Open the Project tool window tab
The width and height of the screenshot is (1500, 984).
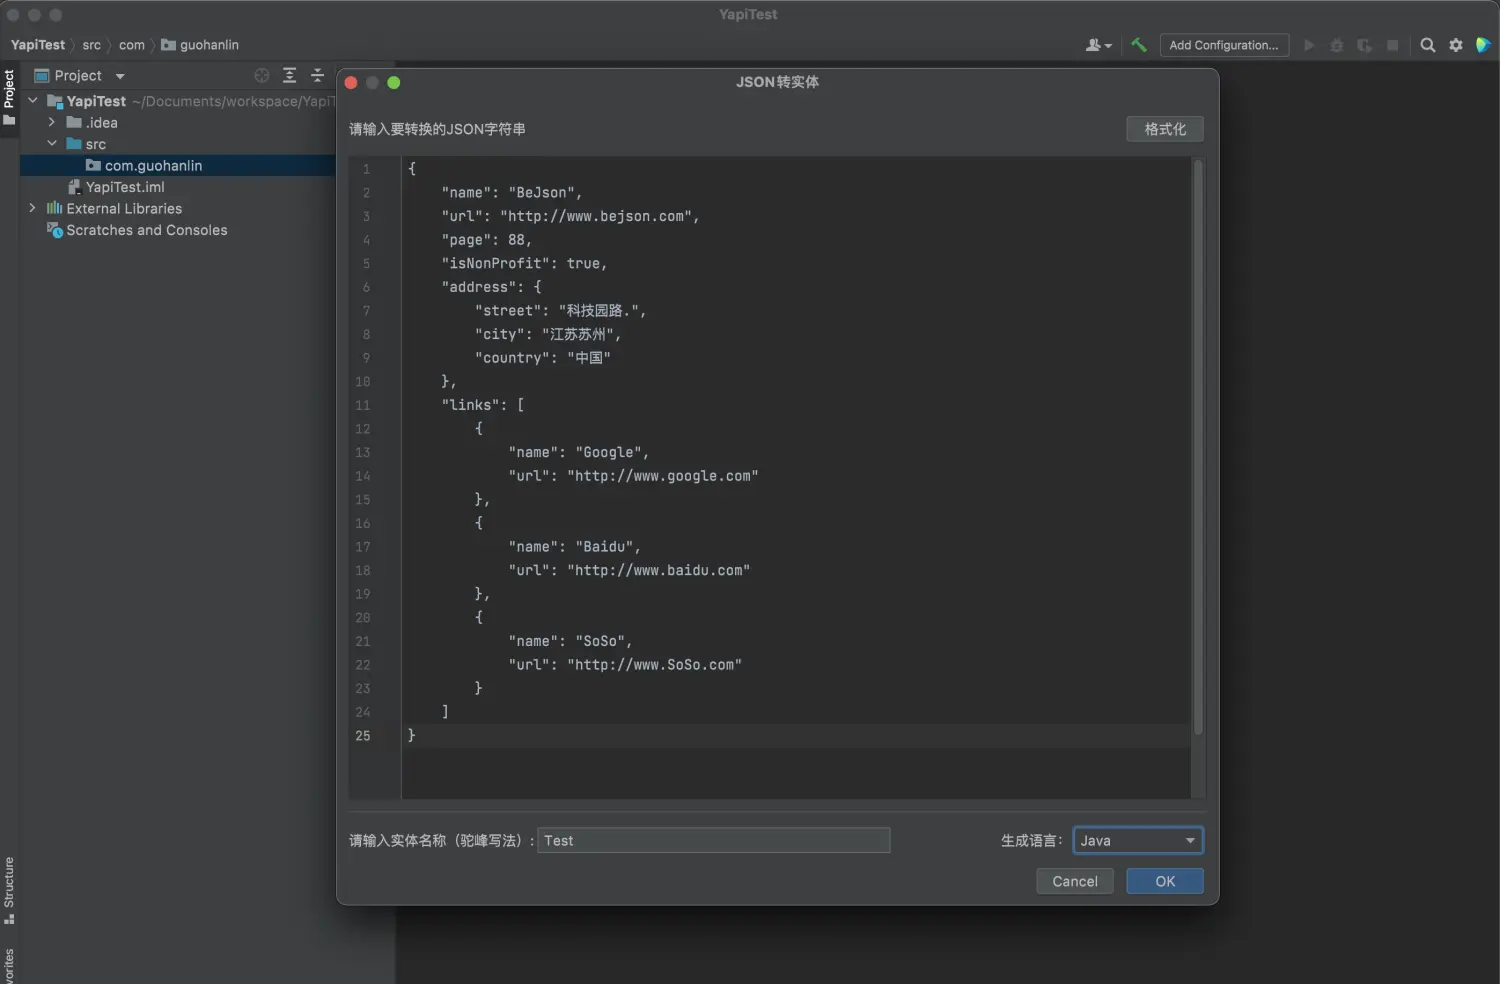(9, 97)
